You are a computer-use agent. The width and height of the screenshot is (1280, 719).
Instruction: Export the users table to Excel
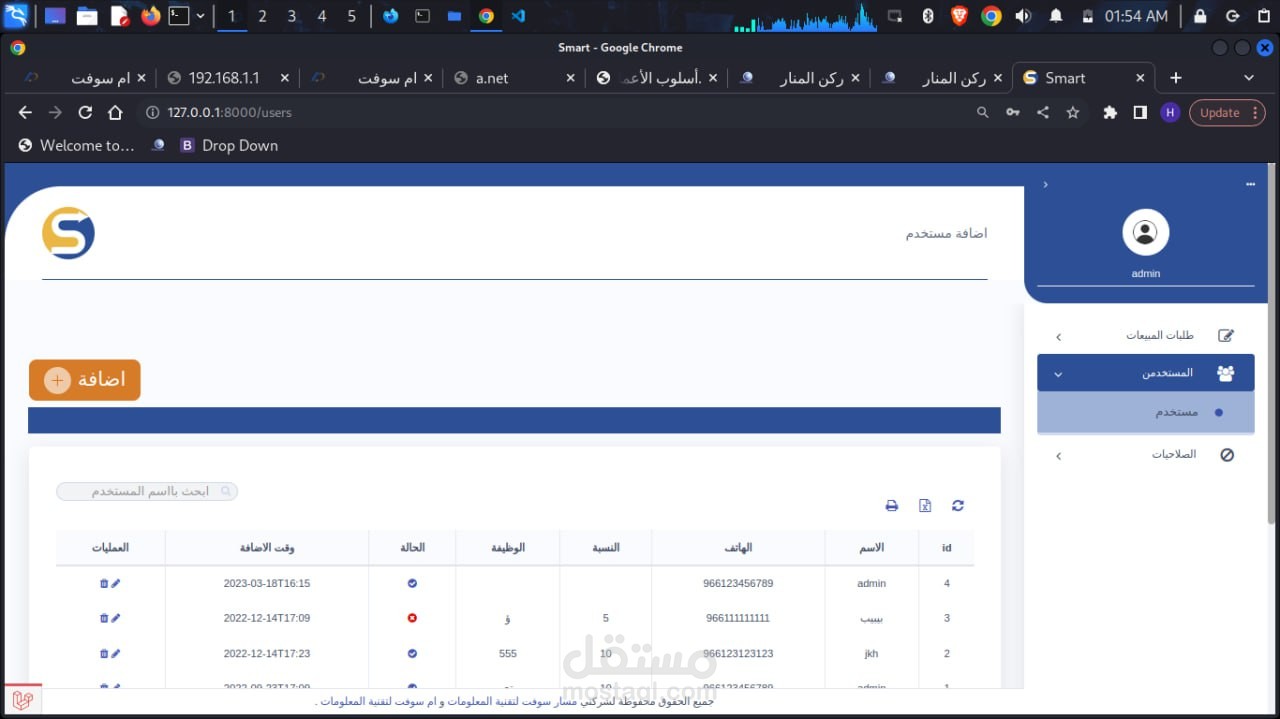[925, 506]
